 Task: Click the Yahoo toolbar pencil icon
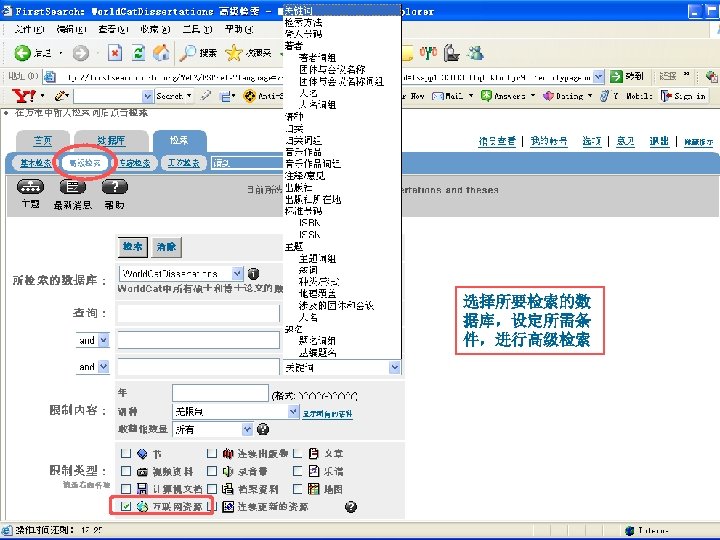click(x=60, y=96)
